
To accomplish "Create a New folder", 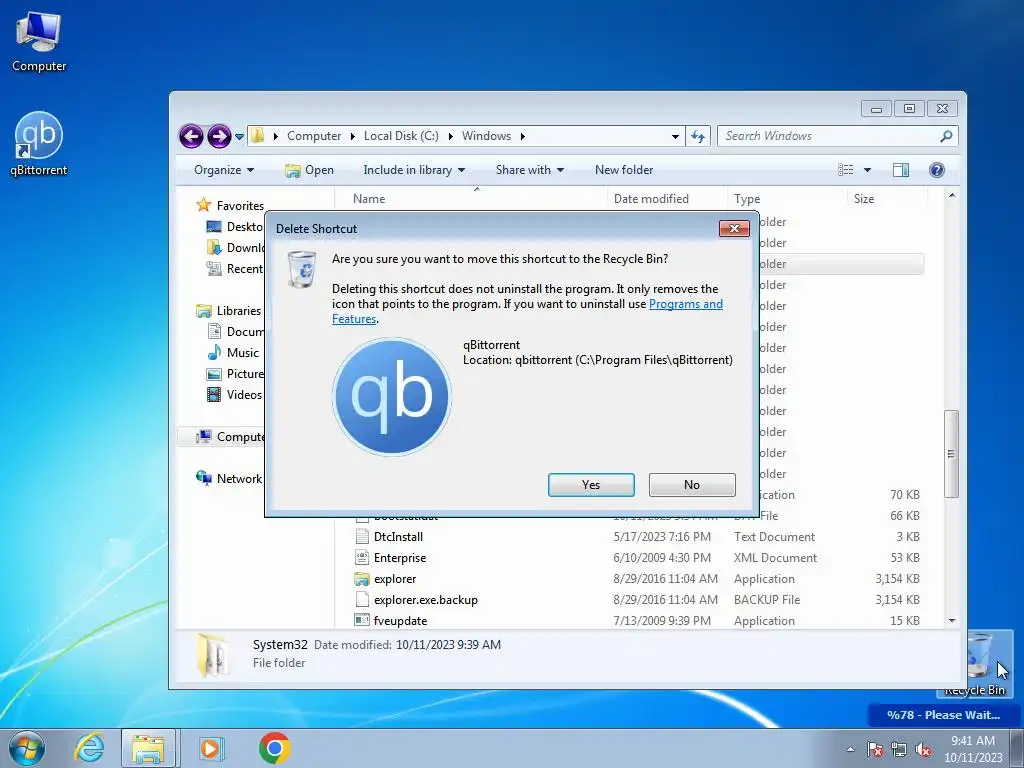I will point(624,170).
